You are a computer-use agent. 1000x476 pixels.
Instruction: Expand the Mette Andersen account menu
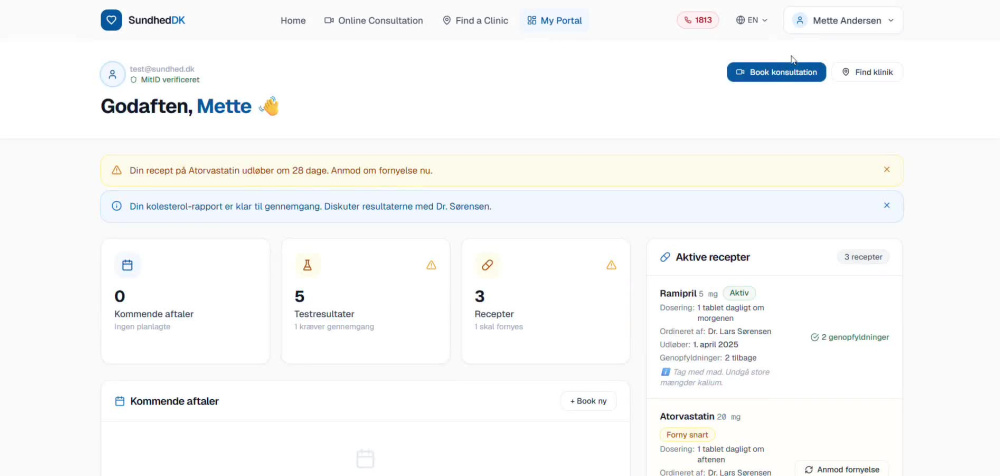(x=842, y=20)
